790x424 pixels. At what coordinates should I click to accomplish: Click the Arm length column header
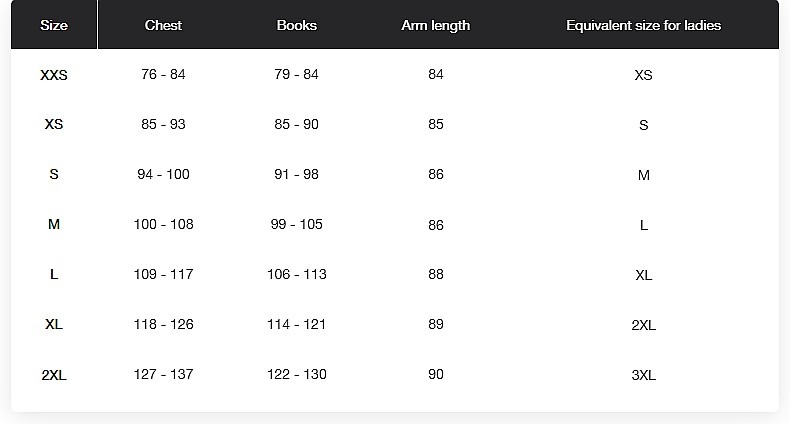[436, 25]
